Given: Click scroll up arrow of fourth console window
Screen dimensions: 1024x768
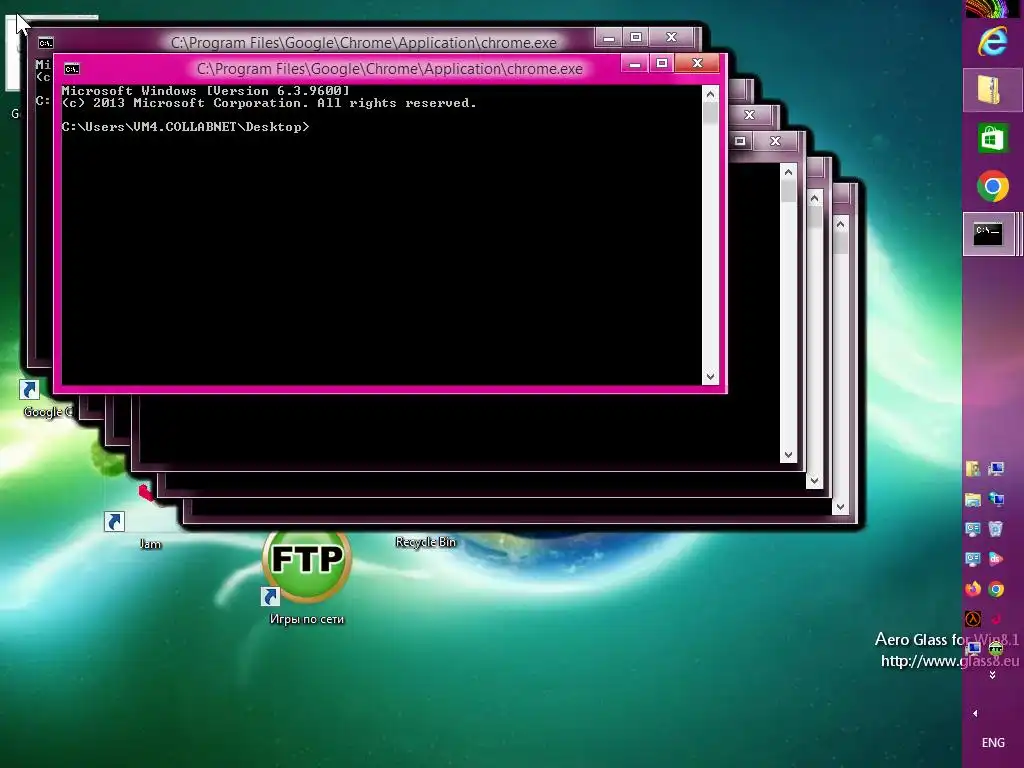Looking at the screenshot, I should click(x=788, y=172).
